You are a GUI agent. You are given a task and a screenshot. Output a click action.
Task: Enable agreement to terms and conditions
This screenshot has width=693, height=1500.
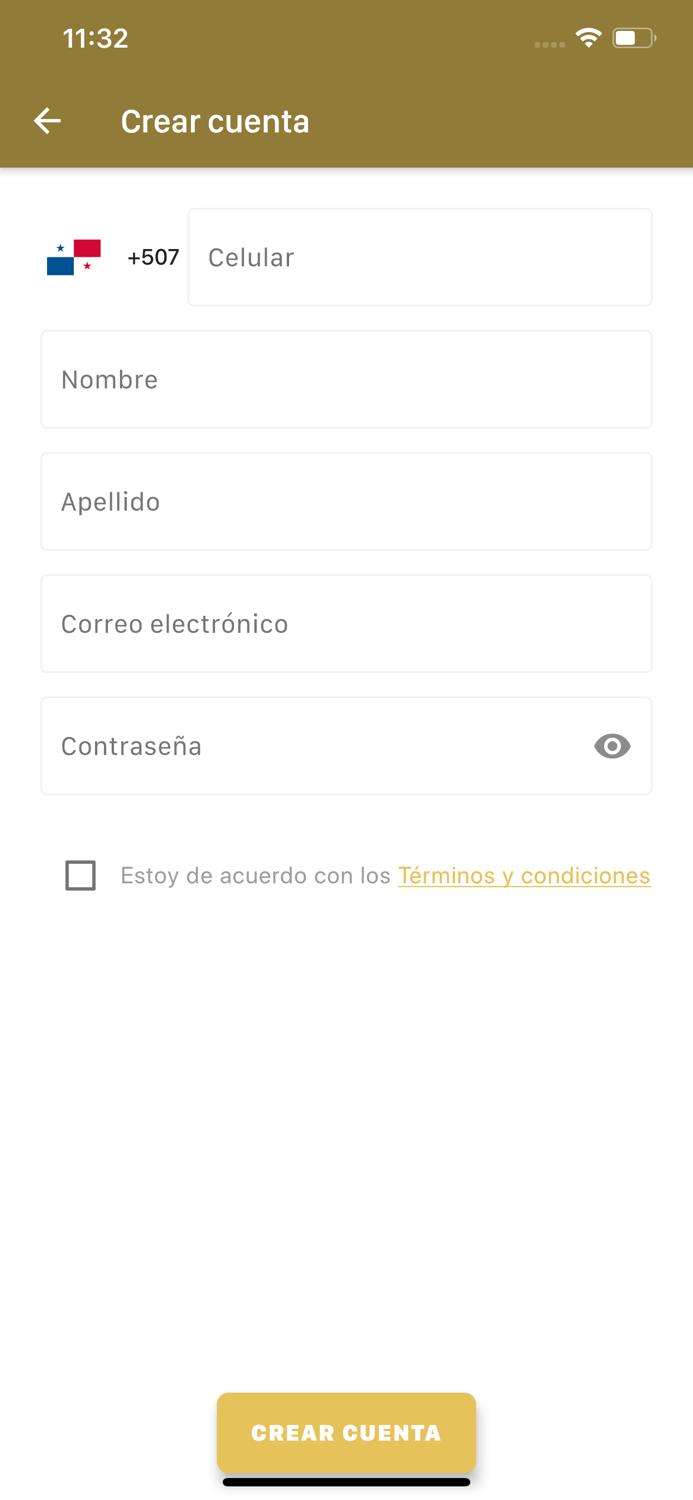coord(80,875)
